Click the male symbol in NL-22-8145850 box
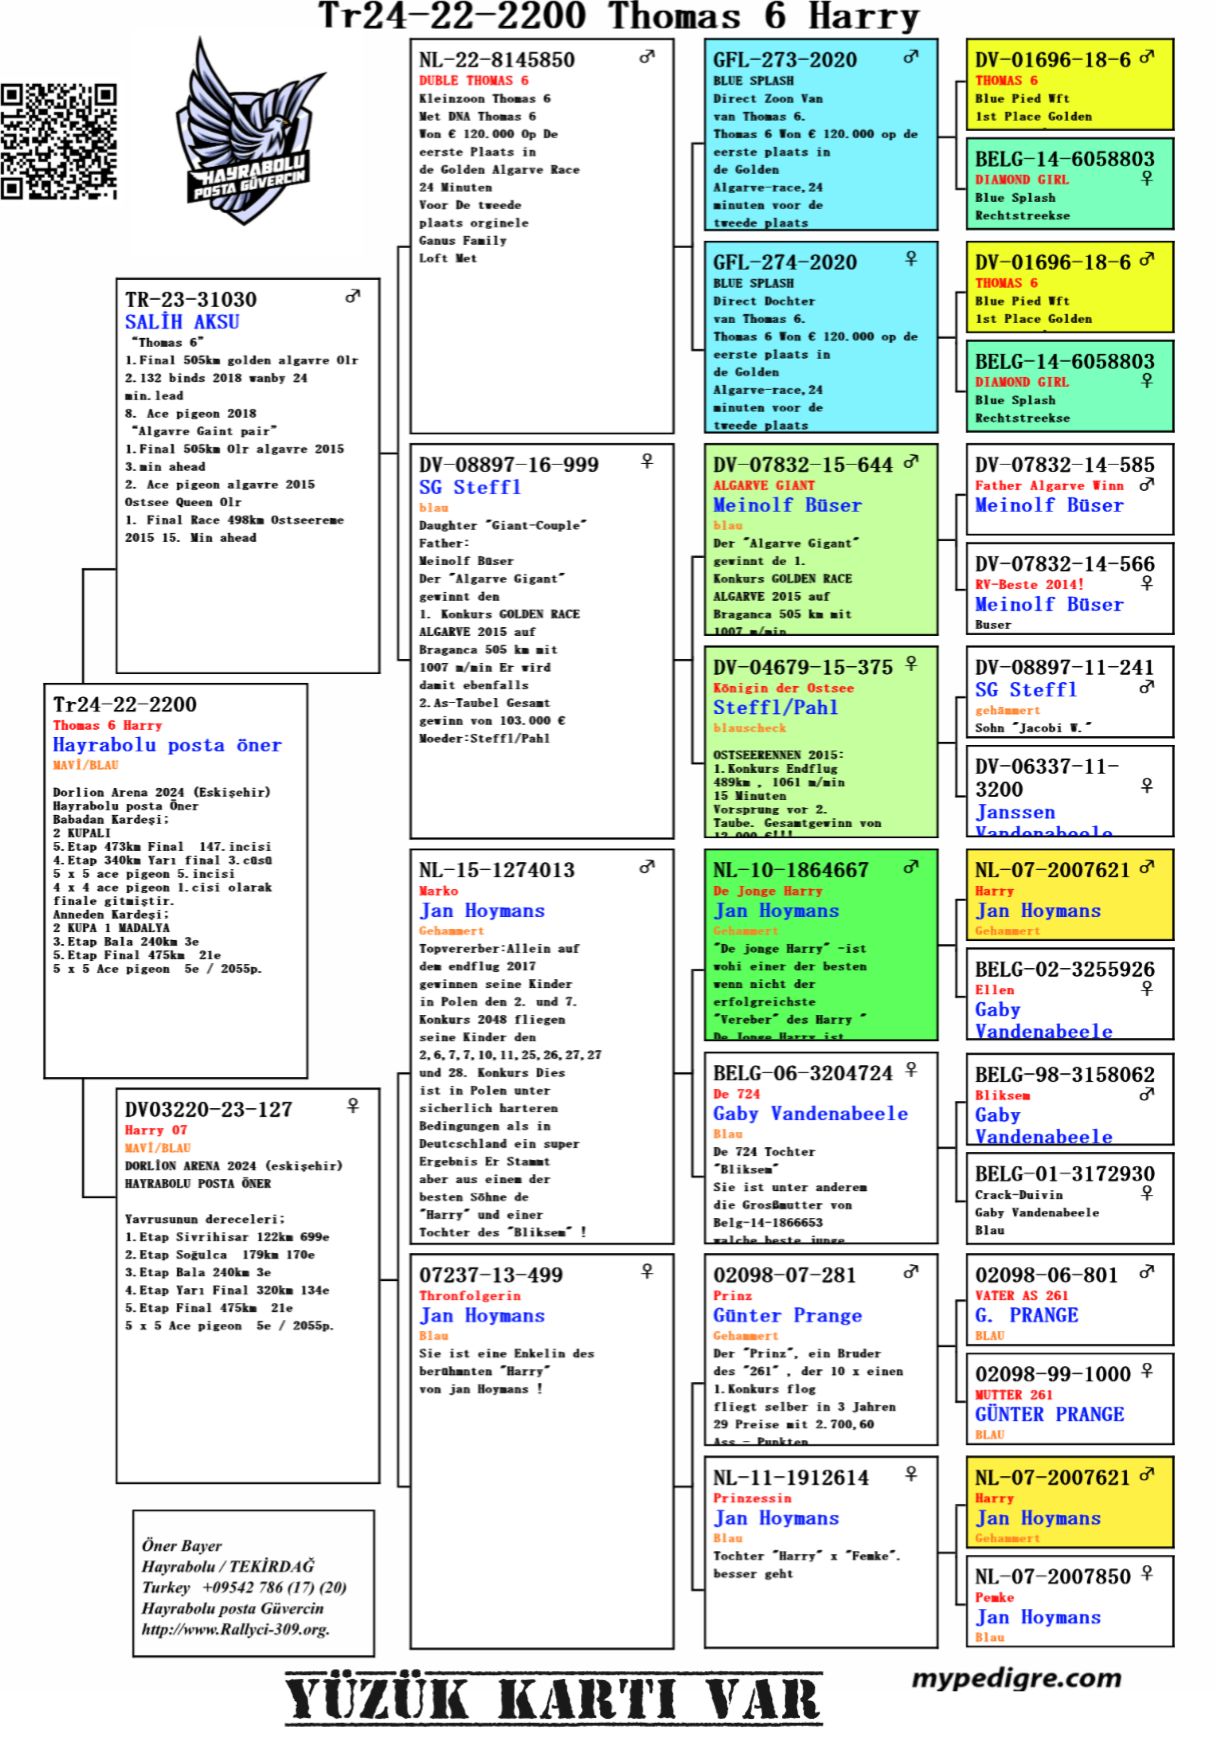 647,57
